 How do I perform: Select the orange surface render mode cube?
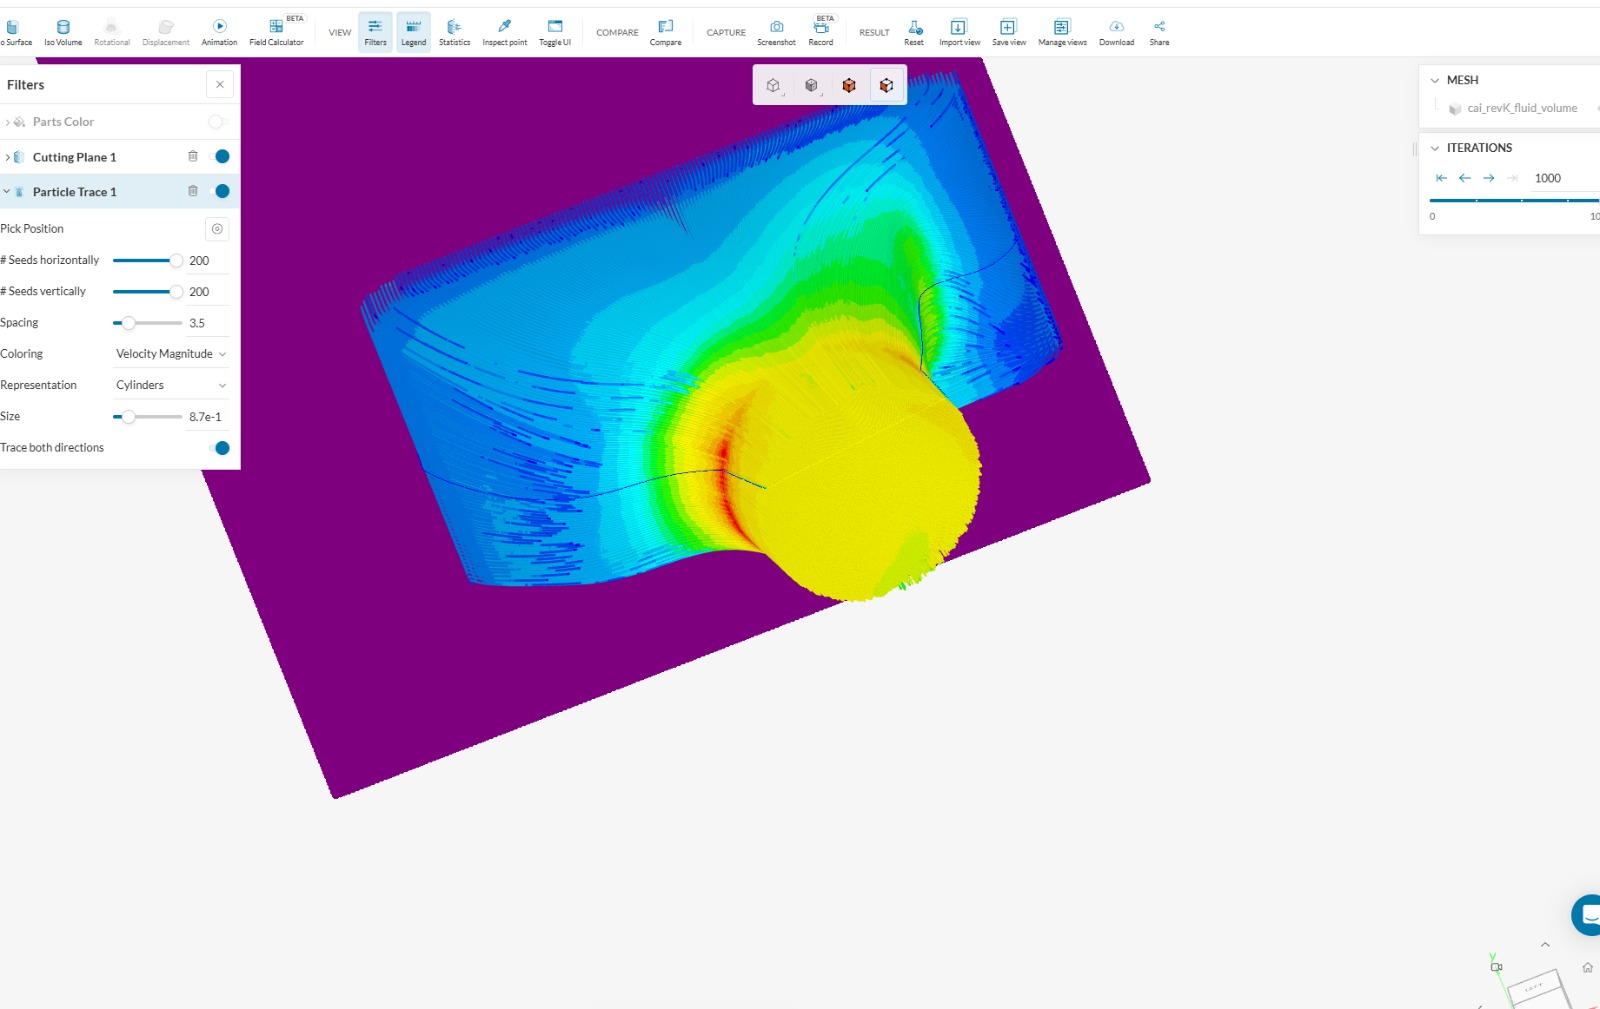(849, 85)
